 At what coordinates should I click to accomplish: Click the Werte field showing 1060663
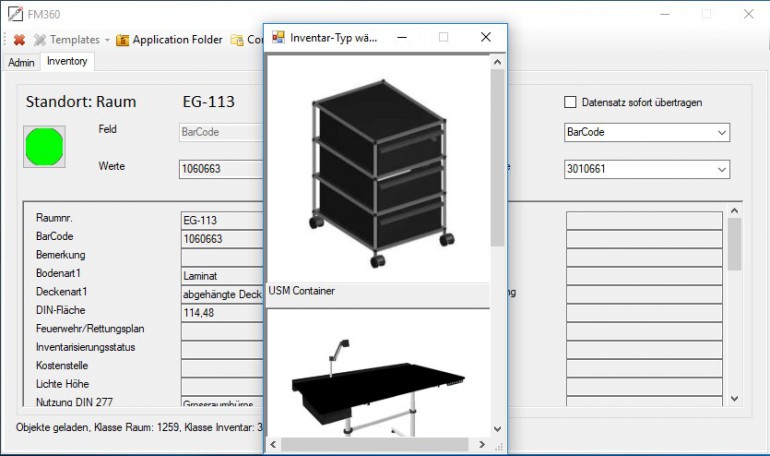click(x=221, y=169)
